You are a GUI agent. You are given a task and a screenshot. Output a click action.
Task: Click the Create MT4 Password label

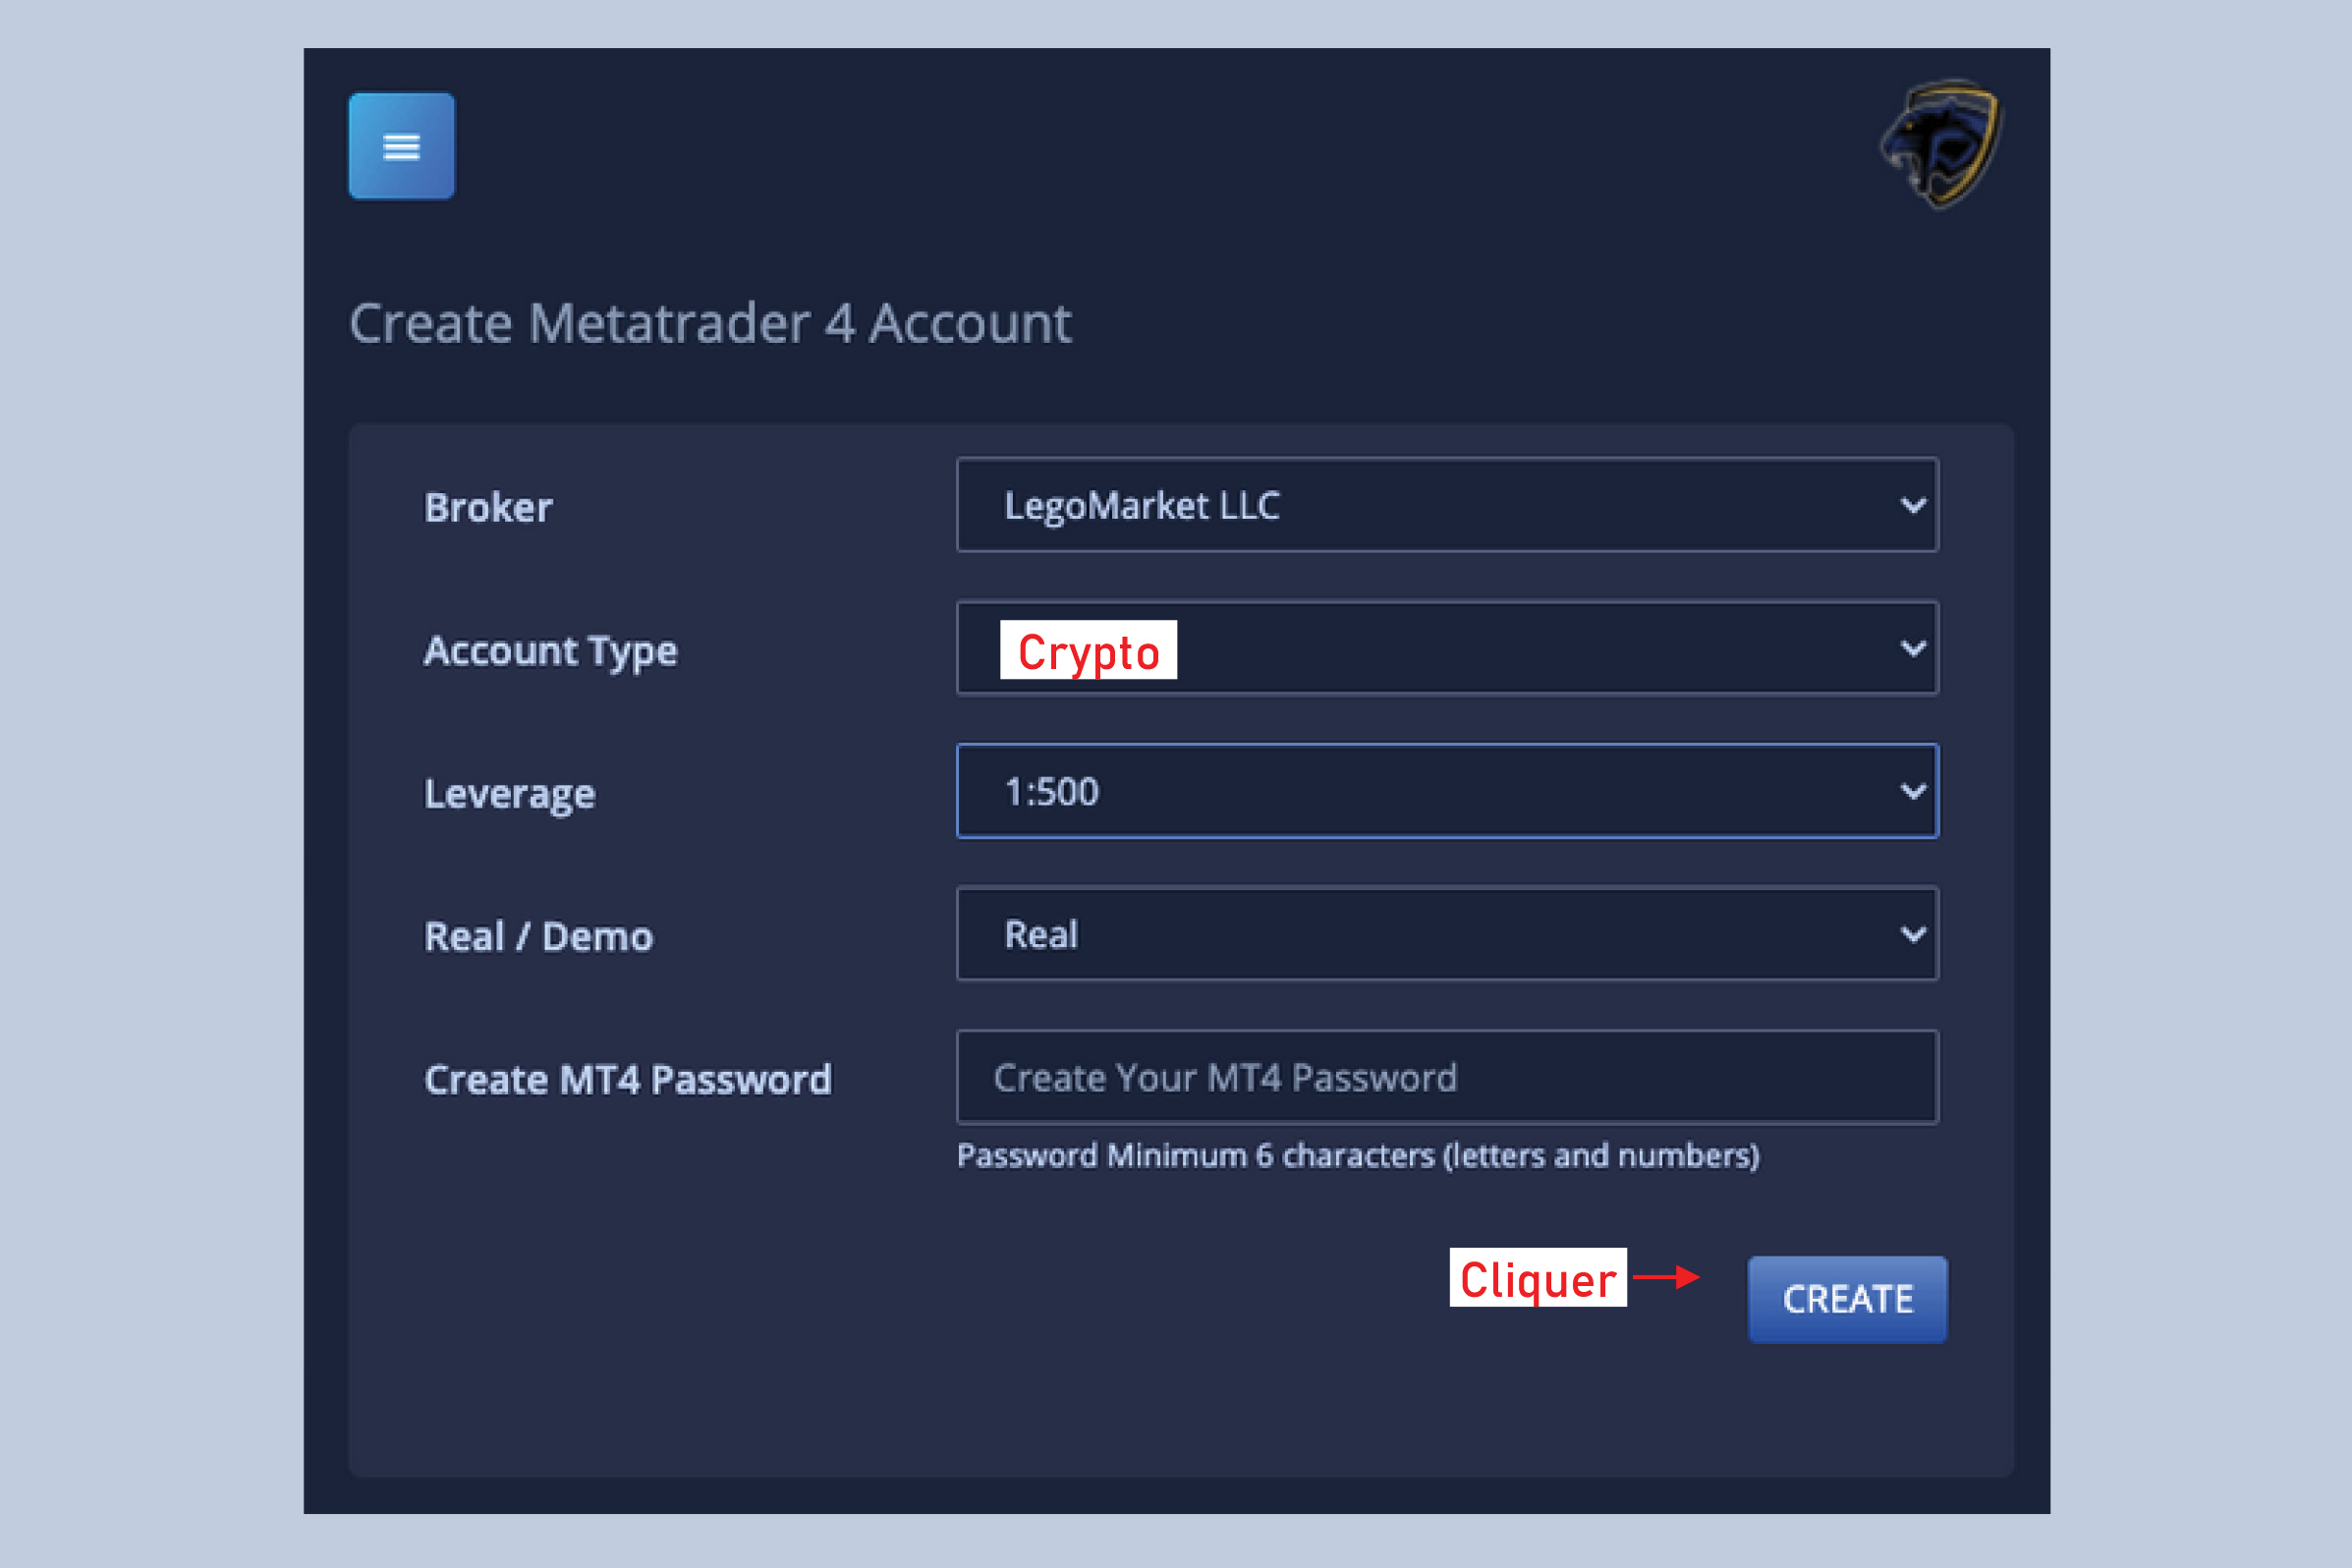tap(628, 1080)
